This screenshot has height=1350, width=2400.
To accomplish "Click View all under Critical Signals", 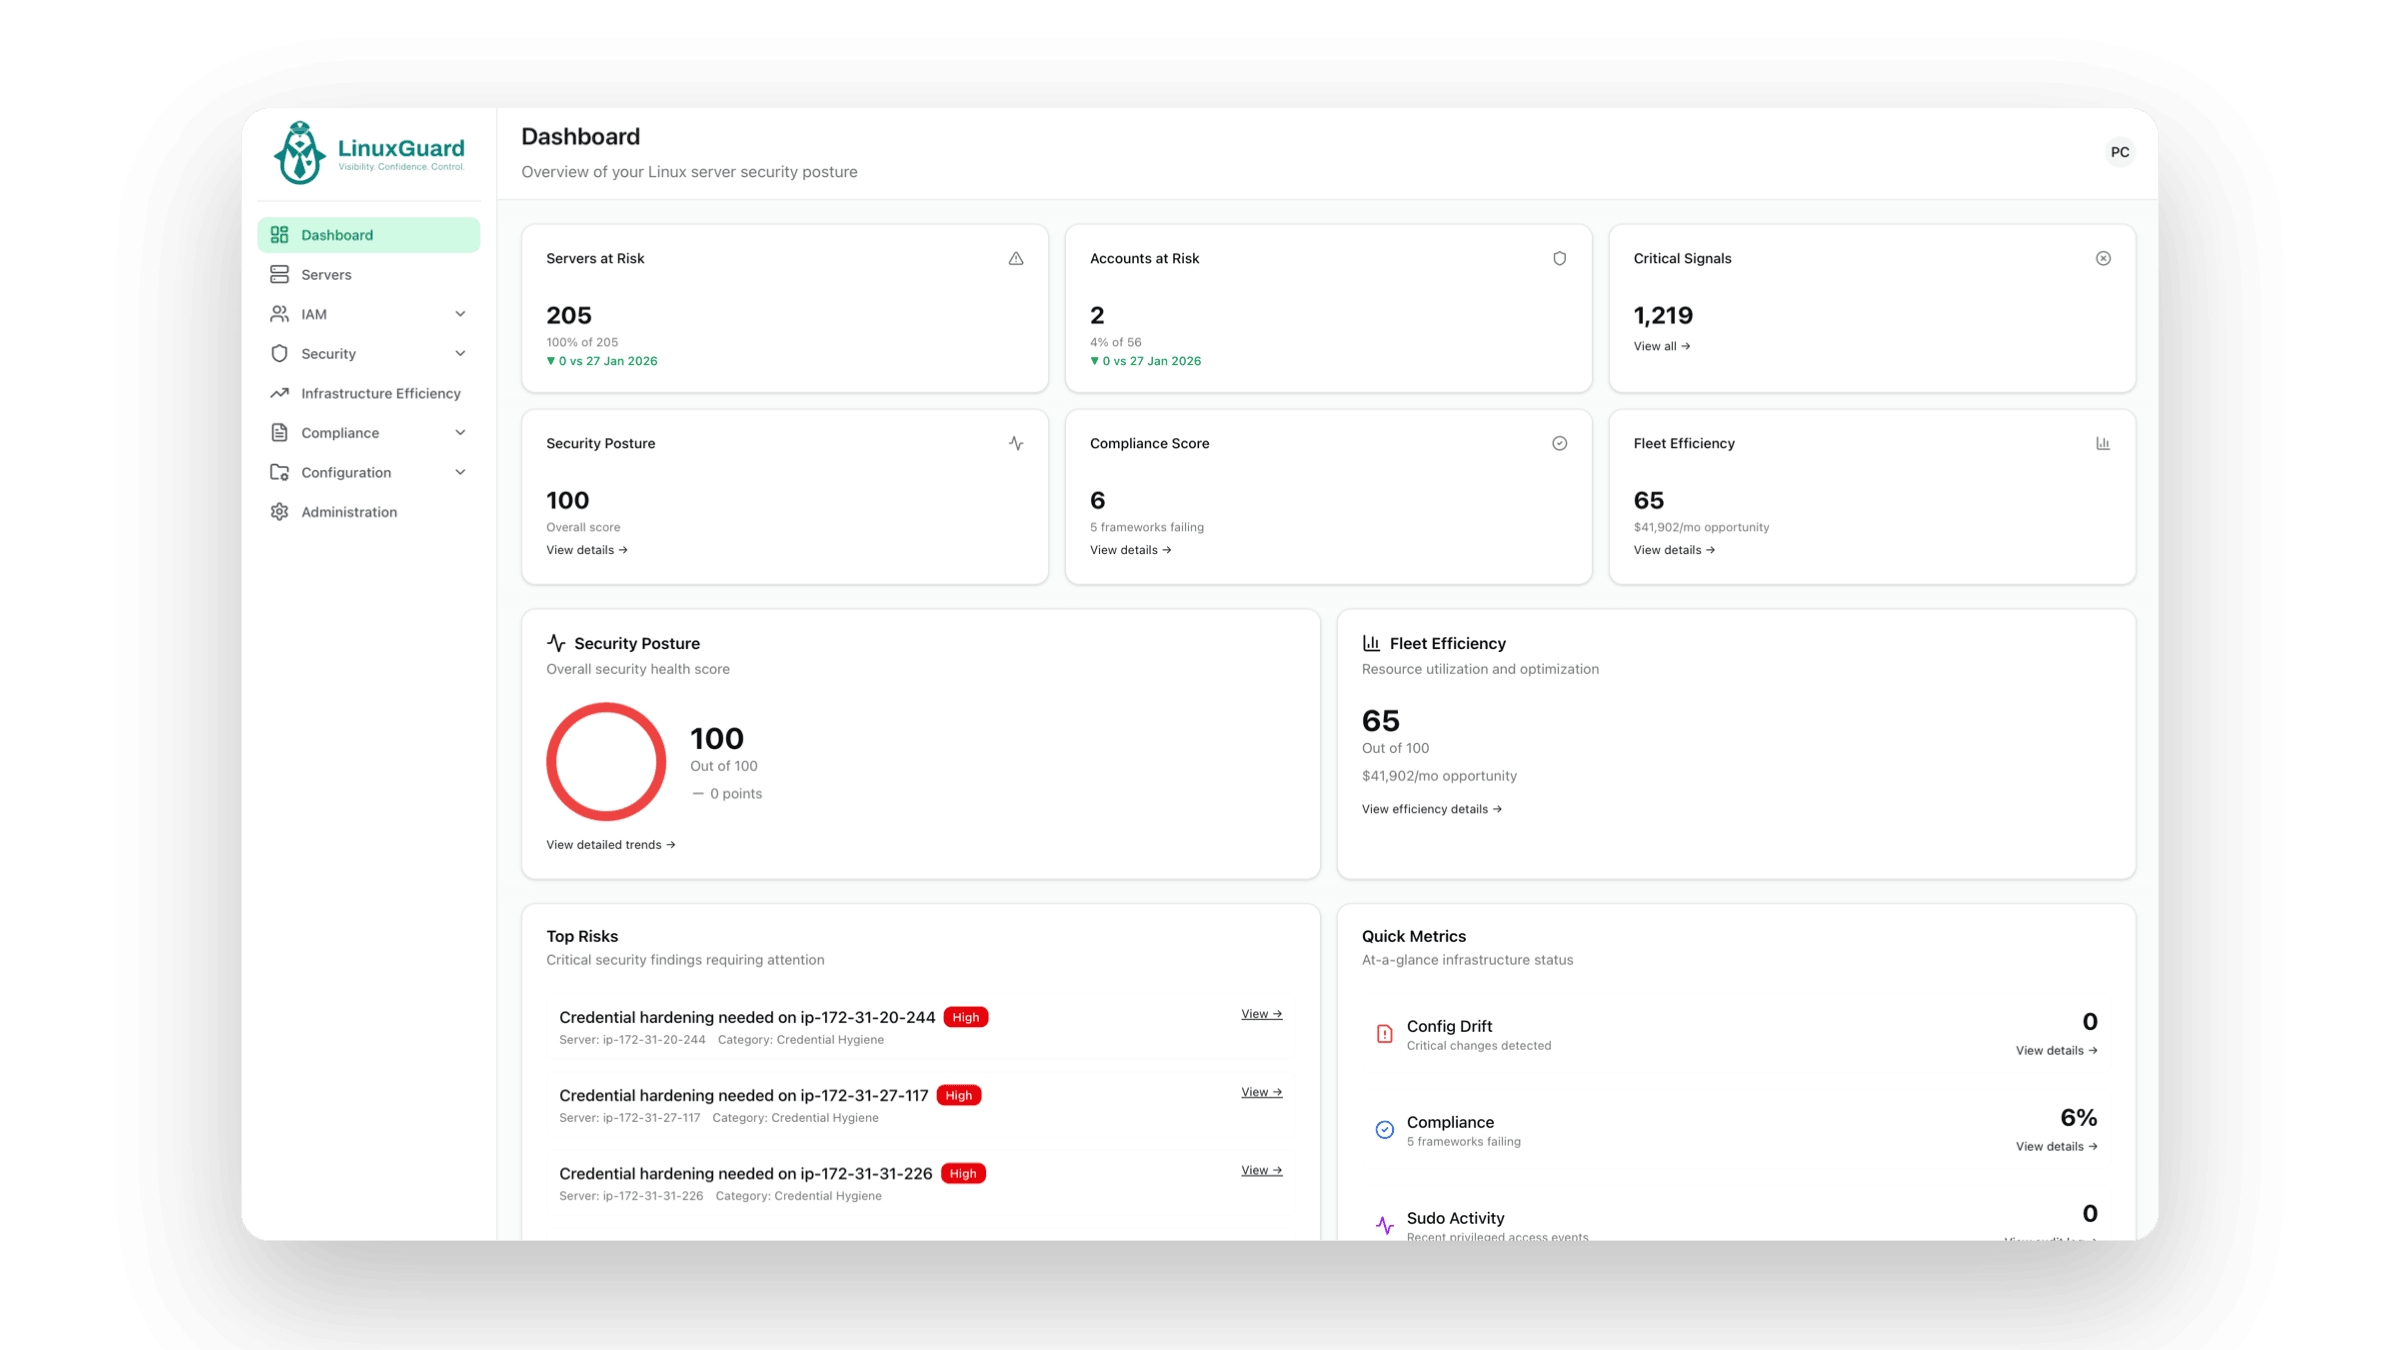I will click(1662, 346).
